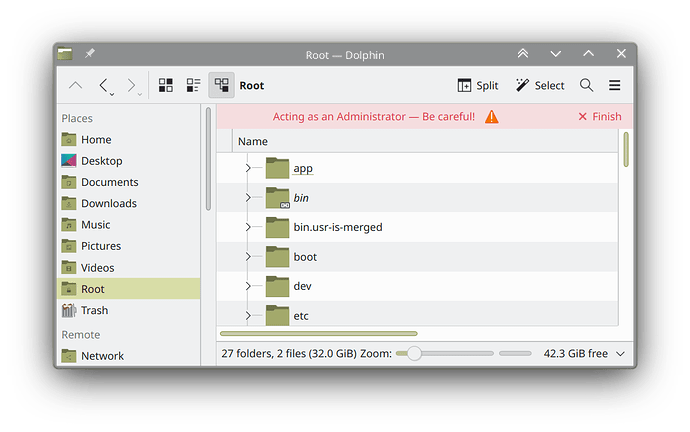The image size is (690, 432).
Task: Open the search magnifier
Action: (x=587, y=85)
